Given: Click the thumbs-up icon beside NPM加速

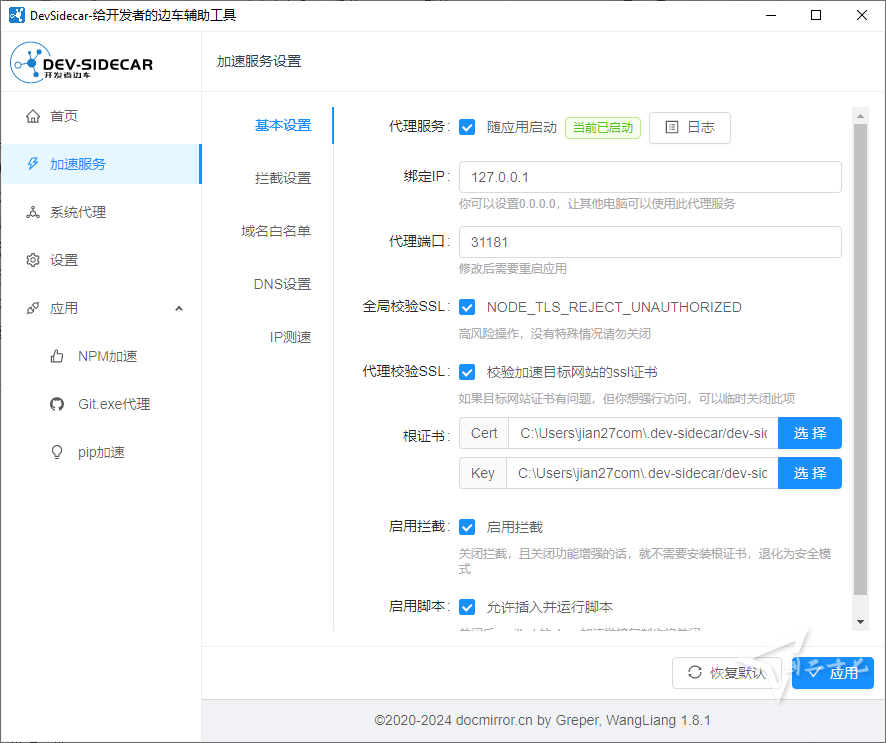Looking at the screenshot, I should pyautogui.click(x=57, y=357).
